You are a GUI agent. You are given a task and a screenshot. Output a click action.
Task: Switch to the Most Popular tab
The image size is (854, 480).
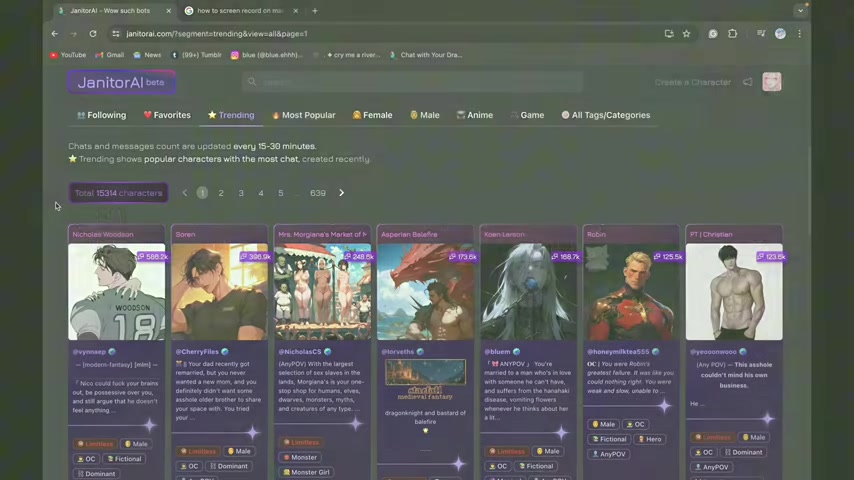tap(303, 115)
